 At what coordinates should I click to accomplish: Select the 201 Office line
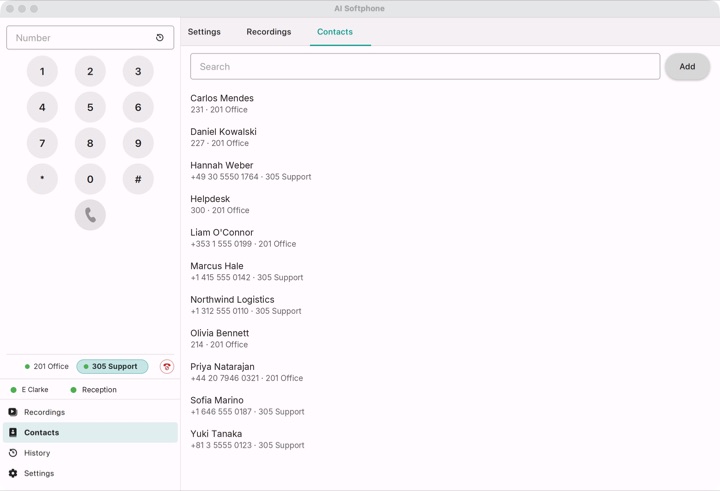pos(46,367)
